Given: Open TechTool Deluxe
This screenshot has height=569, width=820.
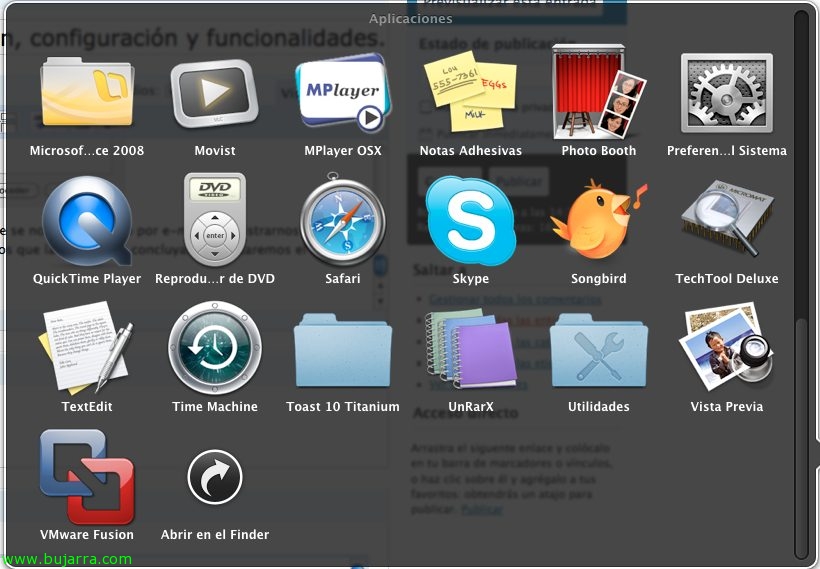Looking at the screenshot, I should 726,222.
